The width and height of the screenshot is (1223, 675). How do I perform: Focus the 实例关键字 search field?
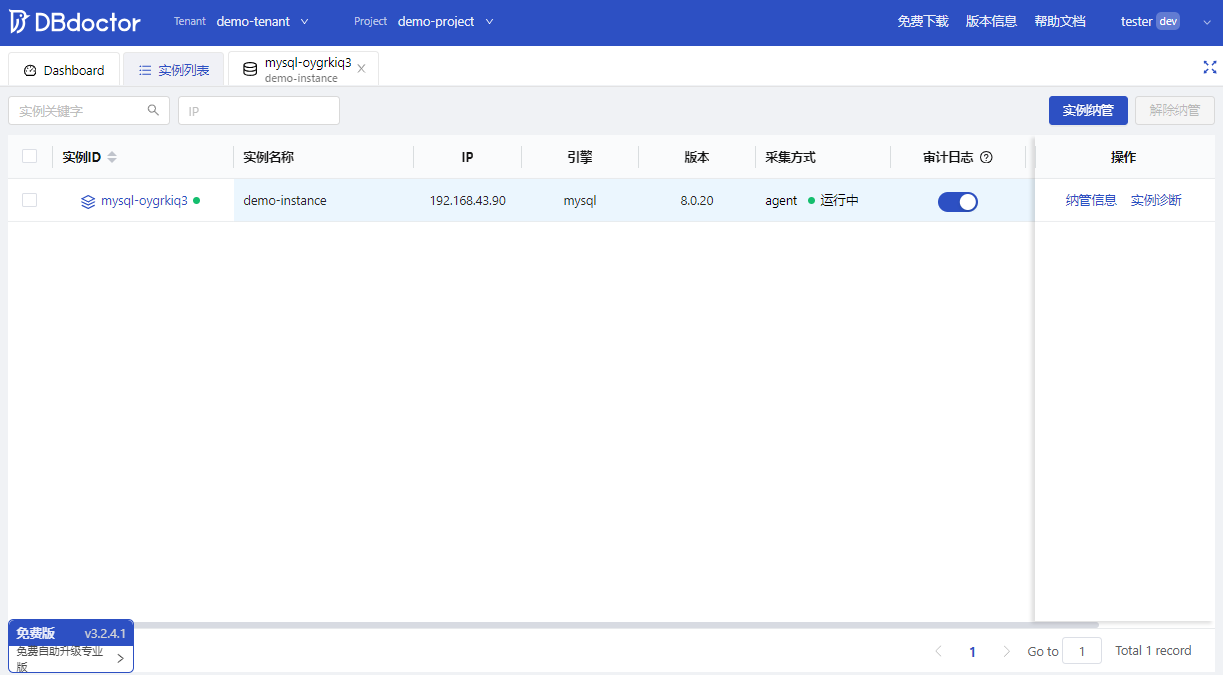click(89, 111)
